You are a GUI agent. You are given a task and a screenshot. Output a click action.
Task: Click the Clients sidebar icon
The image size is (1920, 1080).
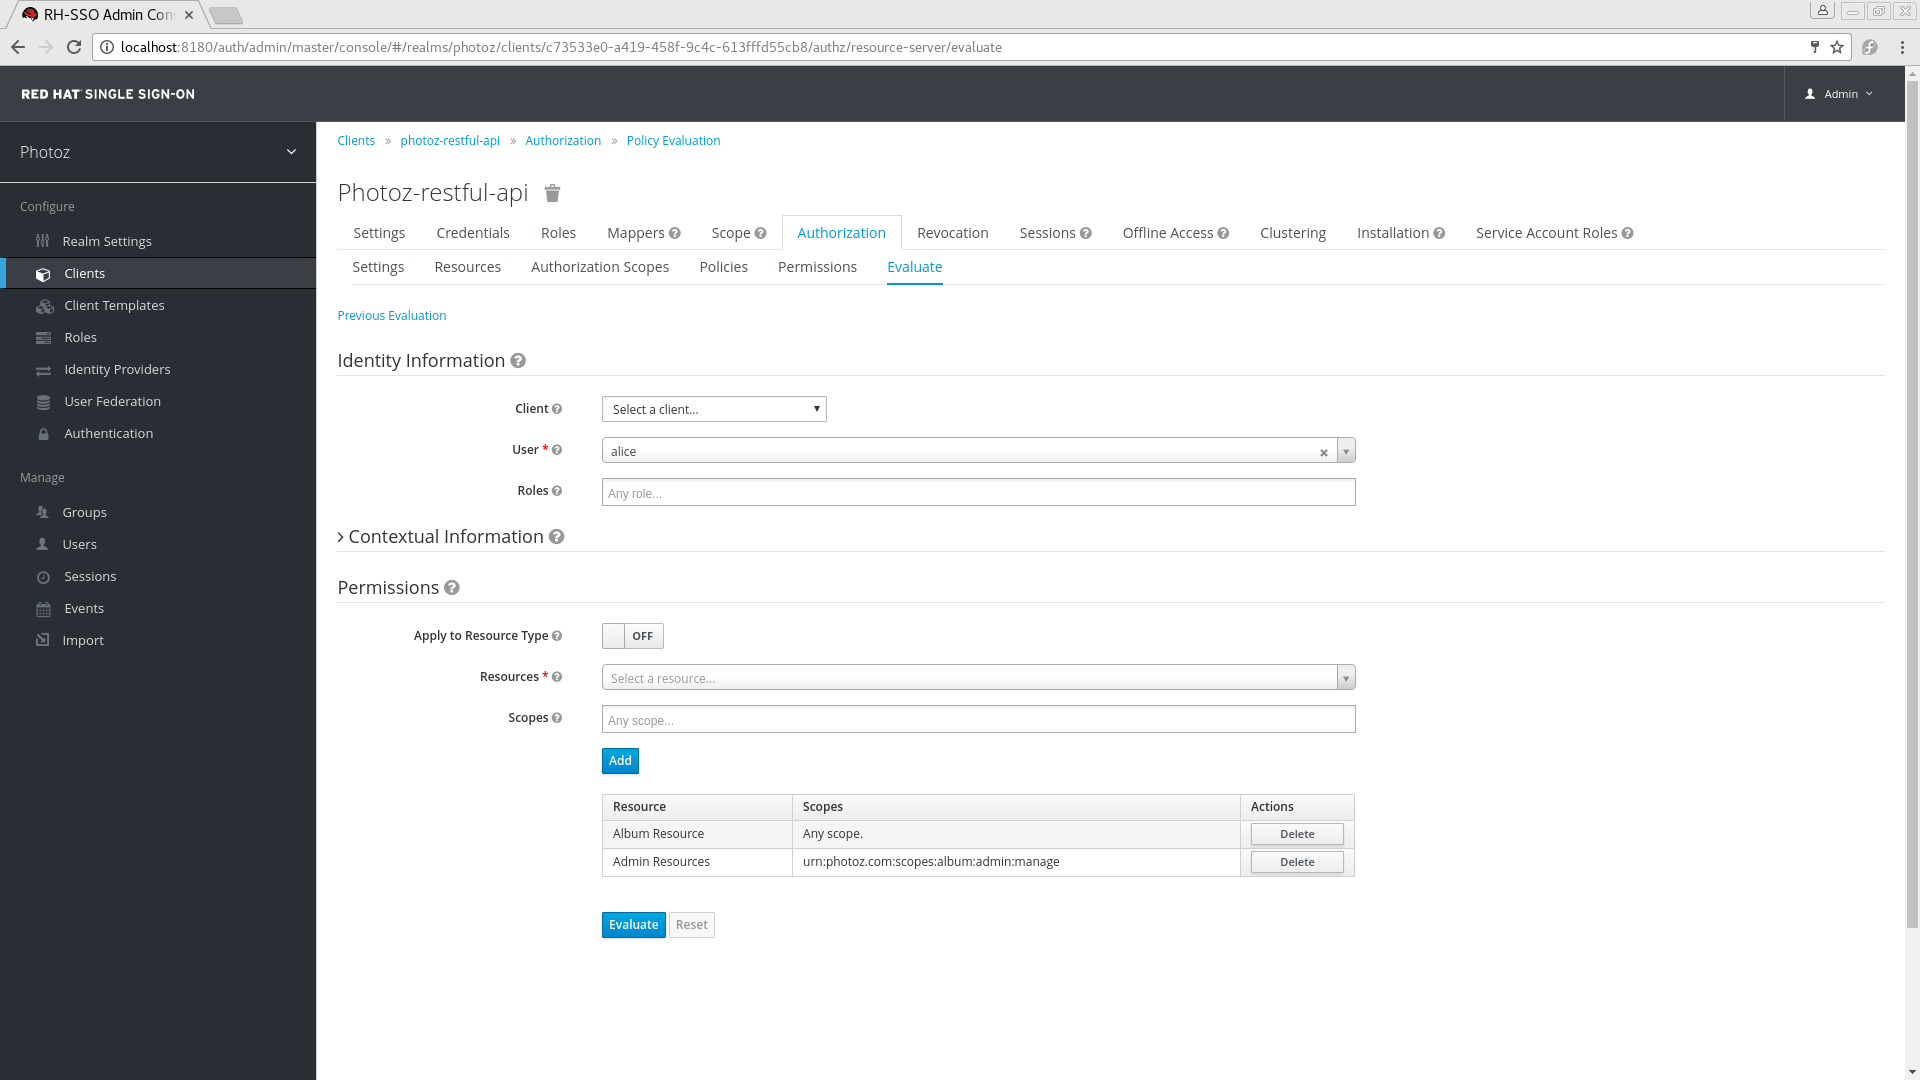[x=44, y=273]
